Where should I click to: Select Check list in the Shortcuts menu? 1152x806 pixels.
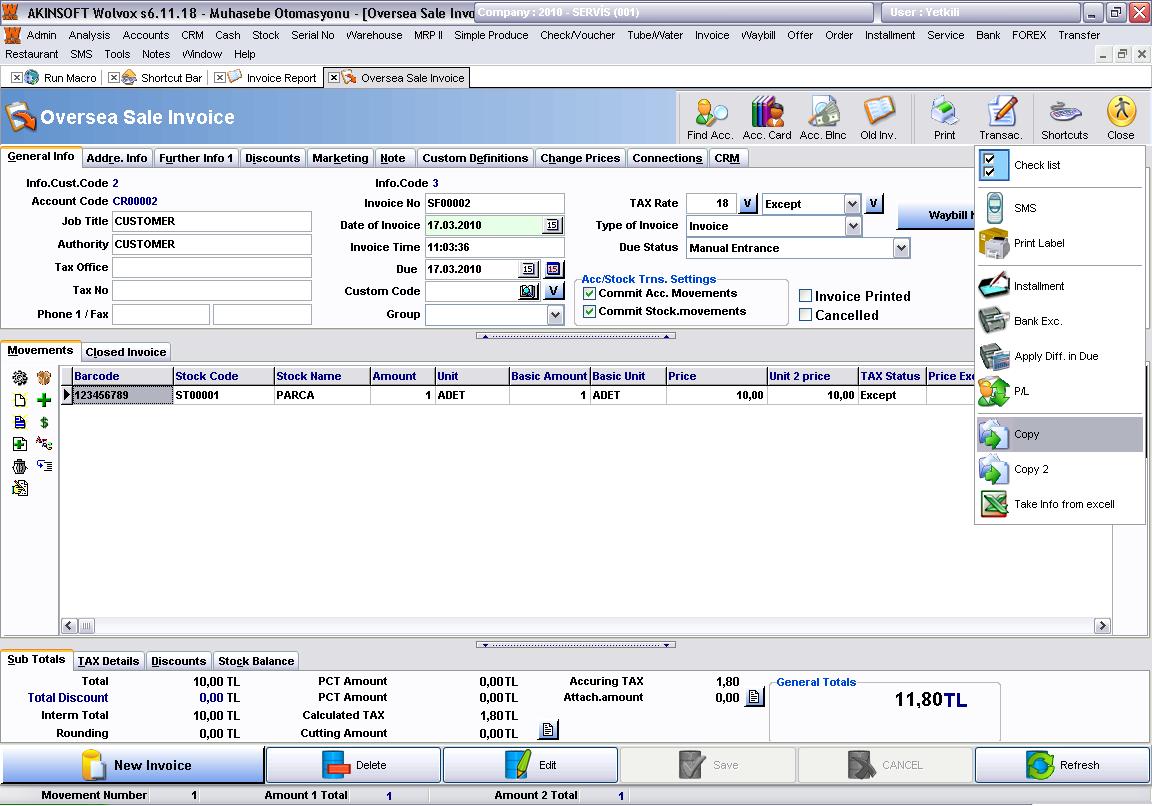(1060, 165)
